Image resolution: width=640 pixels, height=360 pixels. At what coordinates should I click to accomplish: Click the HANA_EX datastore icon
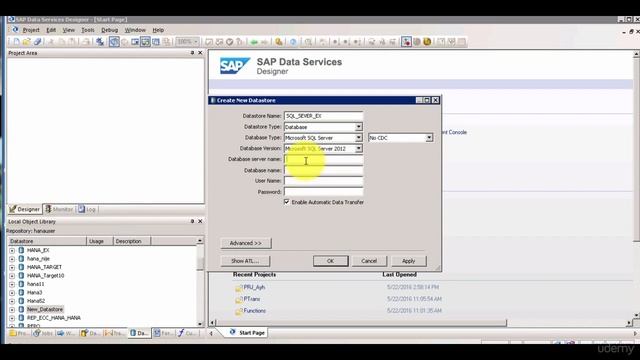click(x=21, y=250)
